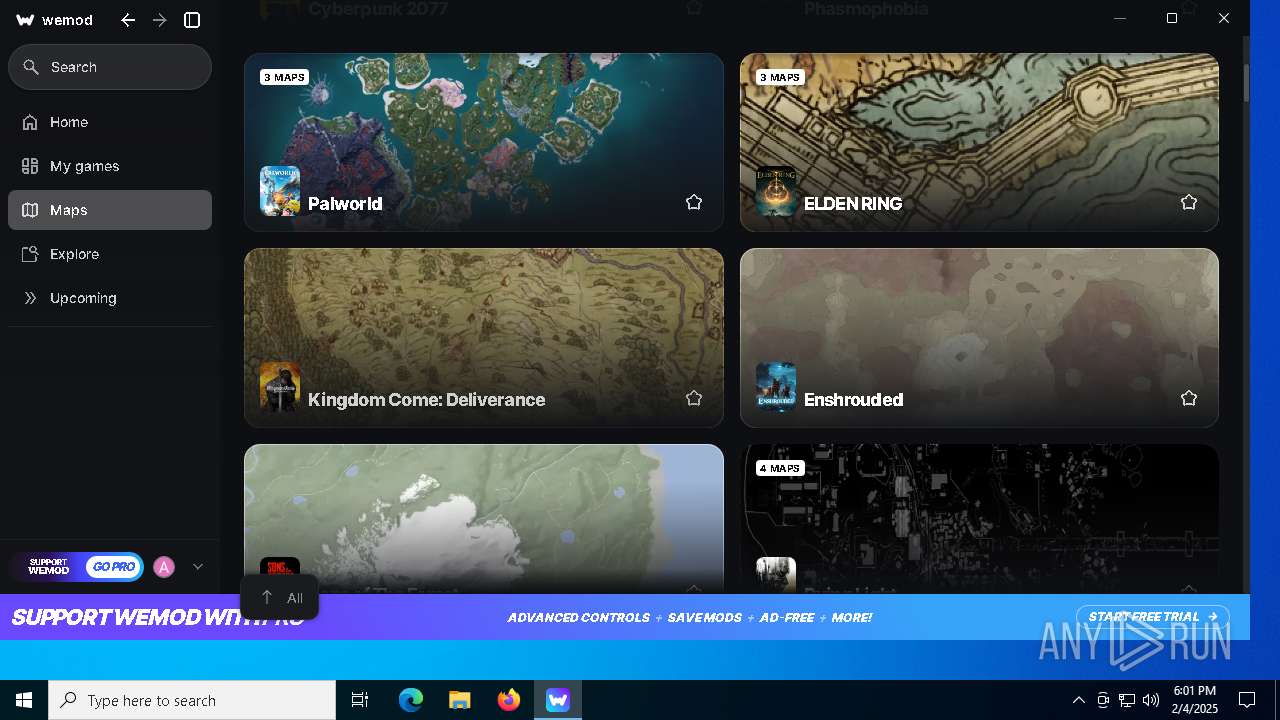Go back with the left arrow
The height and width of the screenshot is (720, 1280).
click(128, 20)
